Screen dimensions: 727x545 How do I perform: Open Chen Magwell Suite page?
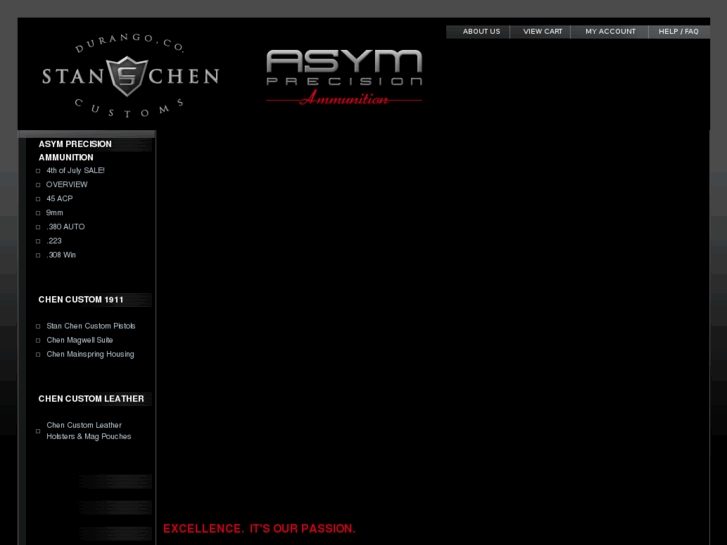coord(80,340)
